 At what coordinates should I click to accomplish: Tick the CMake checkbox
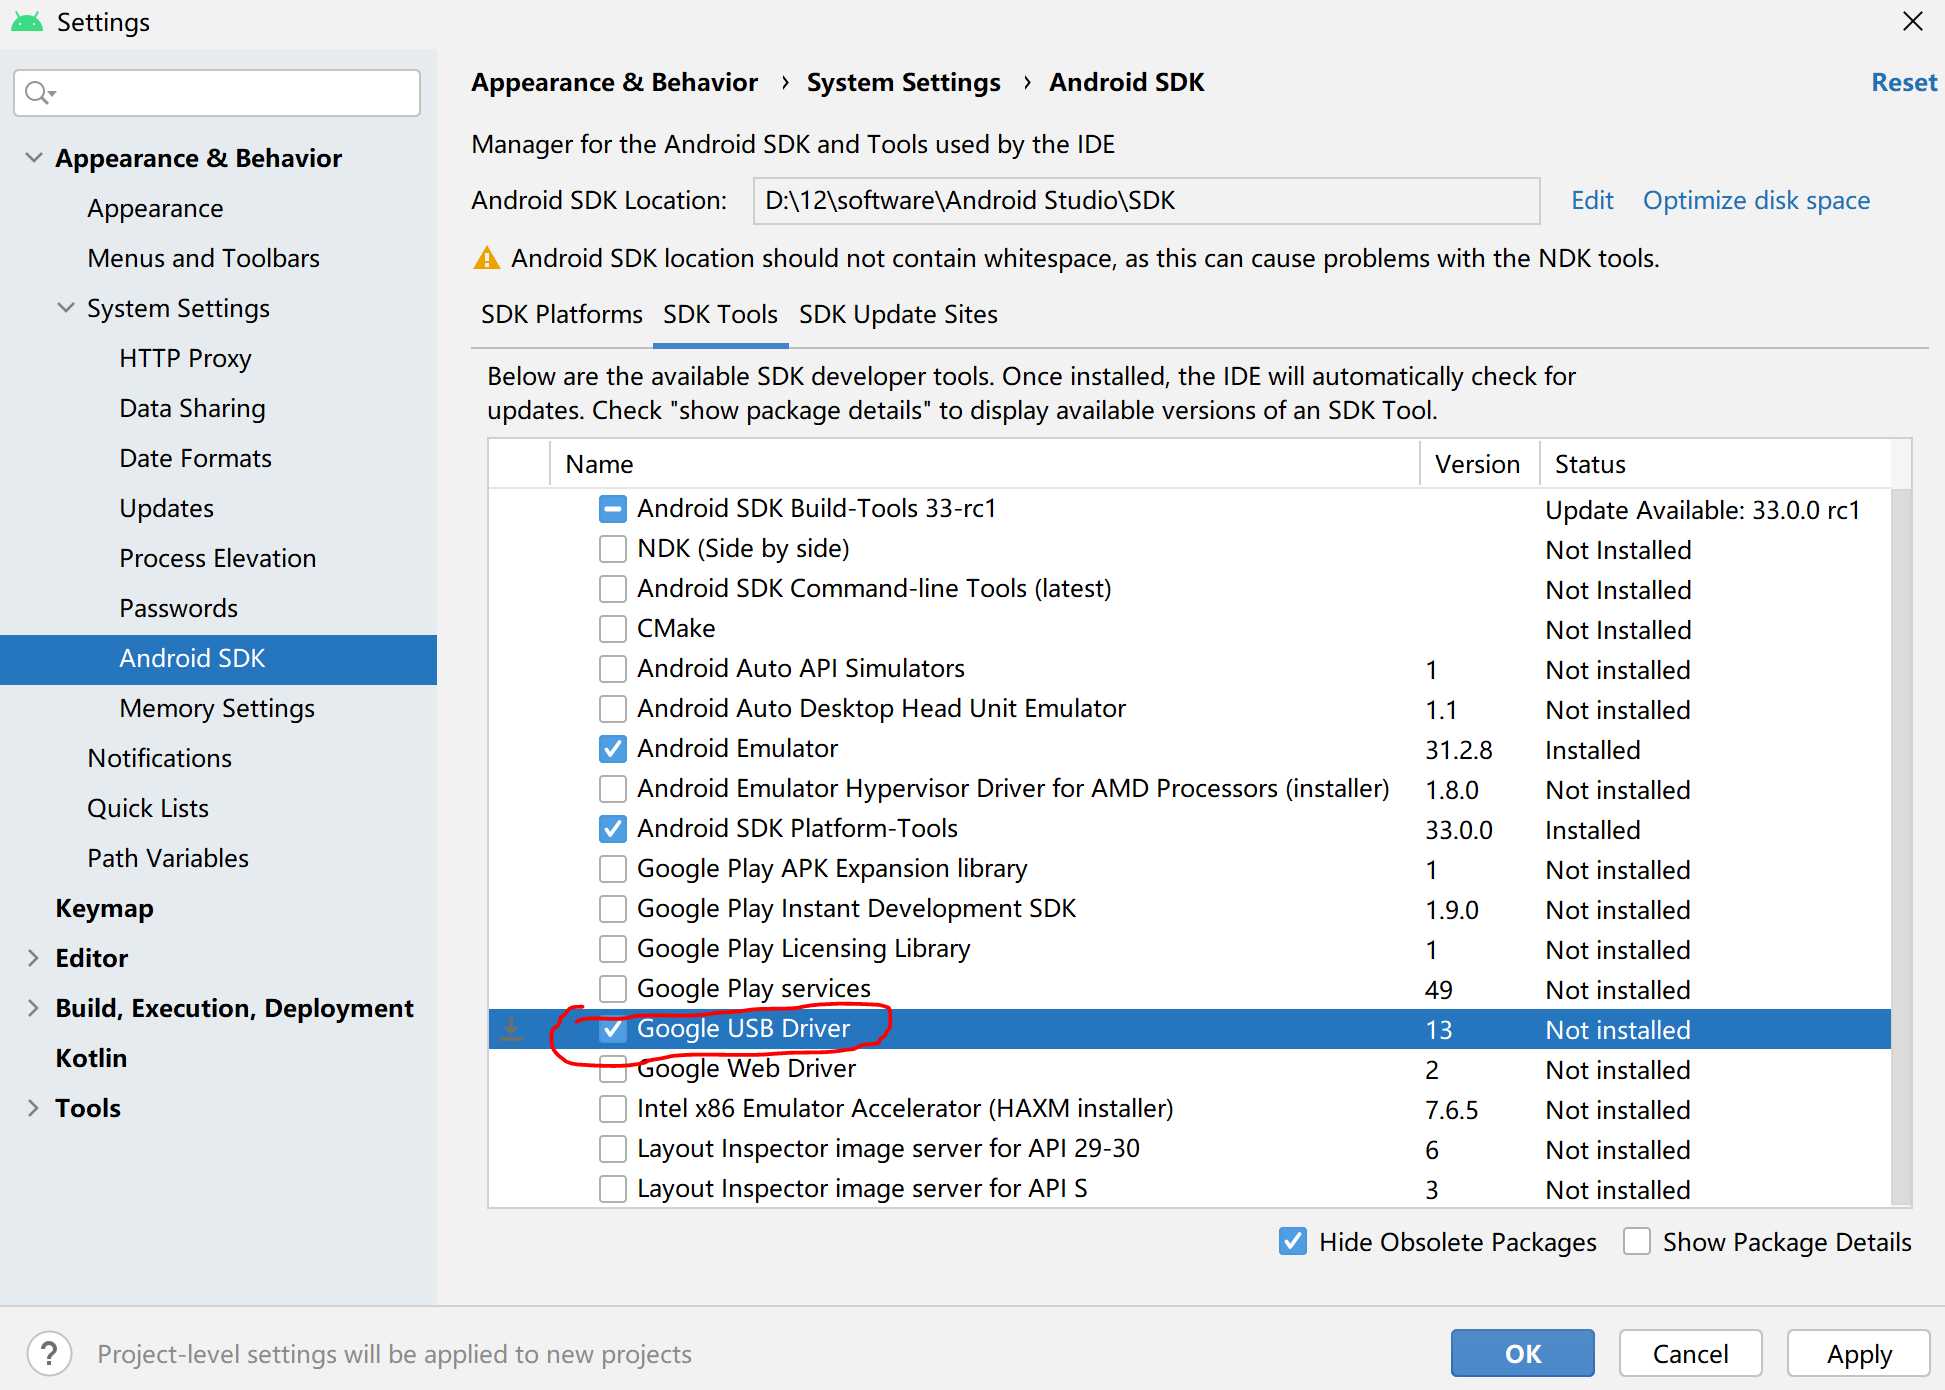click(x=612, y=629)
